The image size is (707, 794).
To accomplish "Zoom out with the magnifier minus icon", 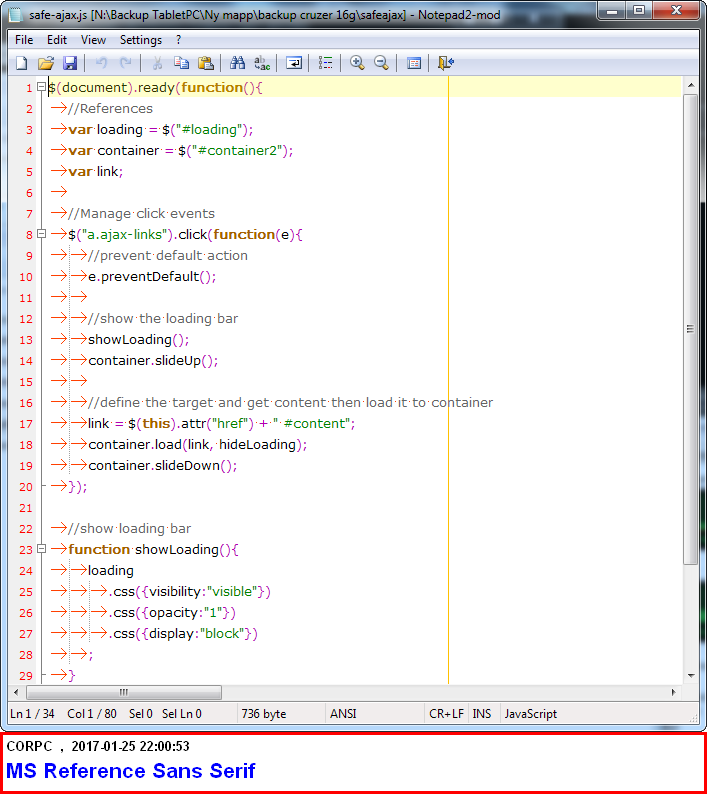I will (x=381, y=63).
